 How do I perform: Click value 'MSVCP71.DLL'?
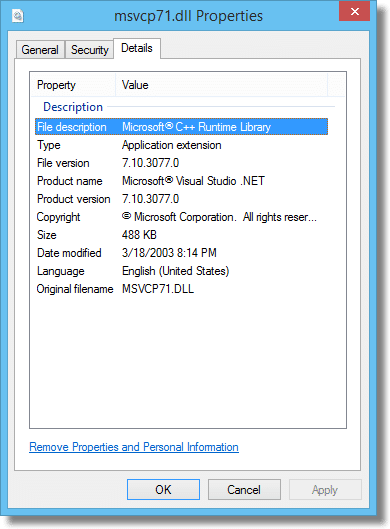click(x=158, y=289)
